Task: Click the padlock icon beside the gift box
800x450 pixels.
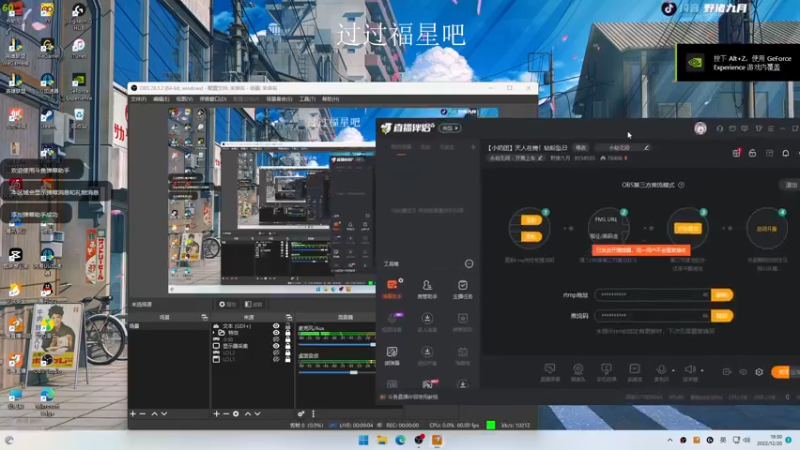Action: (753, 153)
